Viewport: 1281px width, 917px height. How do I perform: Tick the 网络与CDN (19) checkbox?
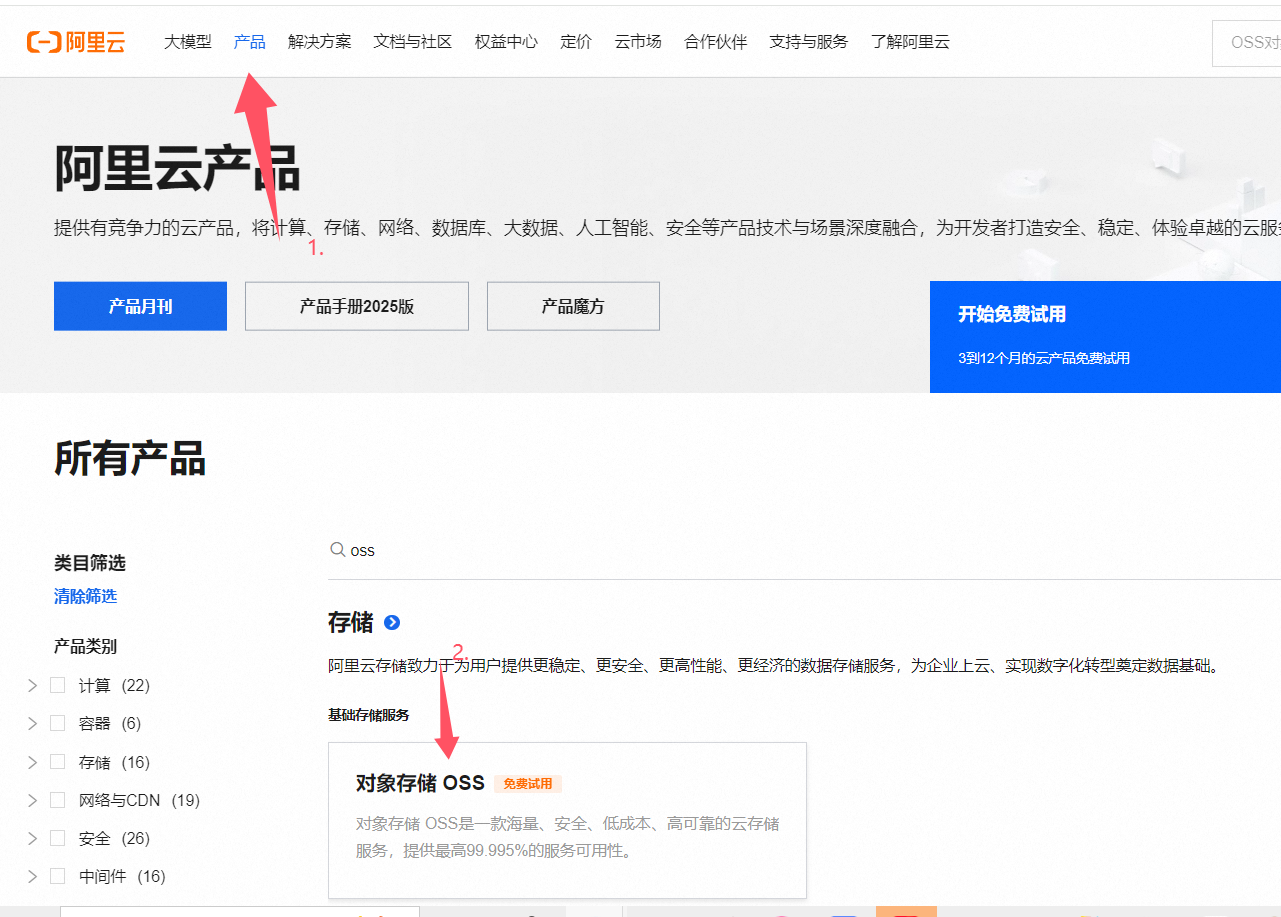tap(58, 800)
